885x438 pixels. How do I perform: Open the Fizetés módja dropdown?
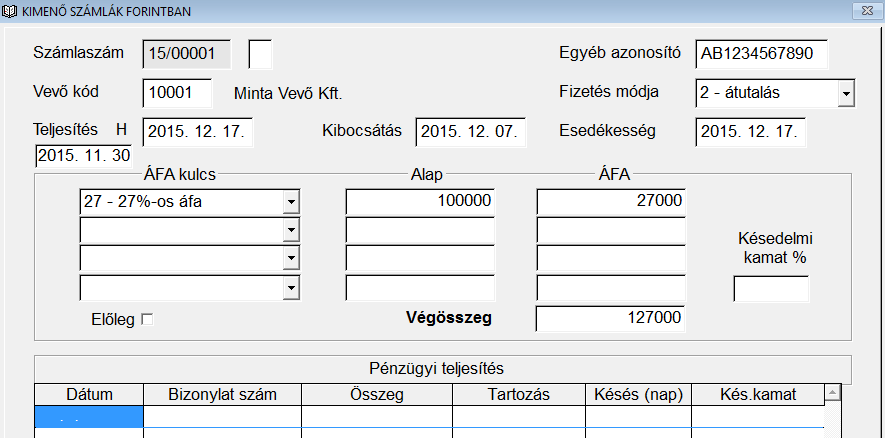click(x=845, y=93)
